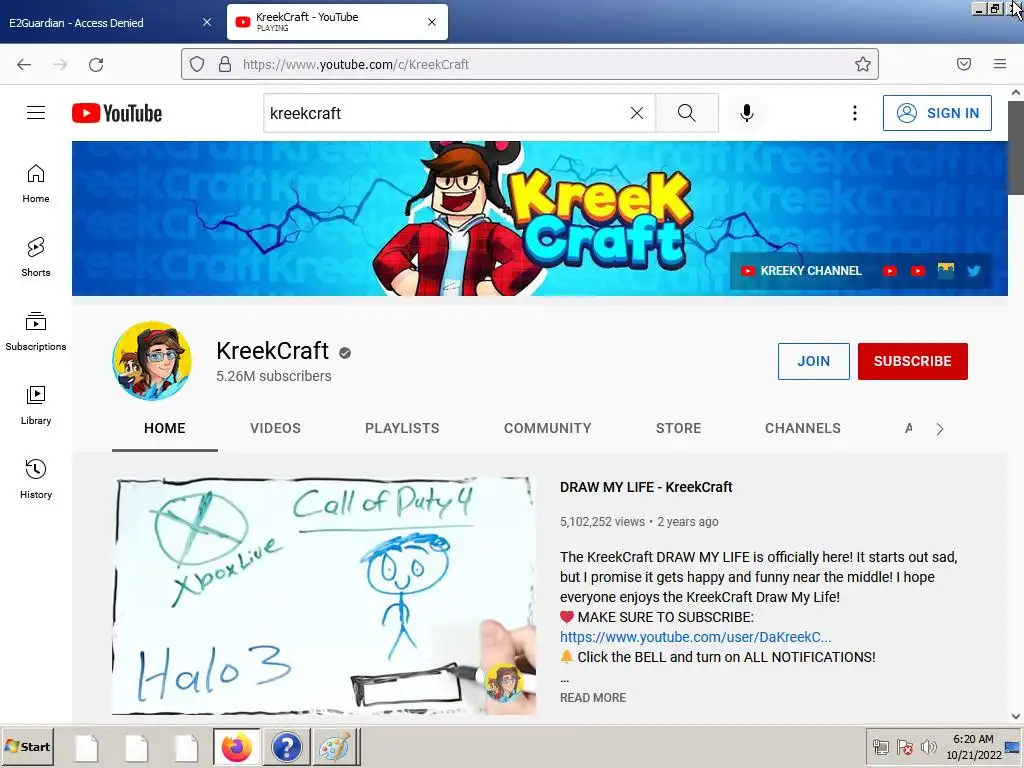Open the DaKreekCraft youtube.com/user link
The width and height of the screenshot is (1024, 768).
tap(696, 637)
